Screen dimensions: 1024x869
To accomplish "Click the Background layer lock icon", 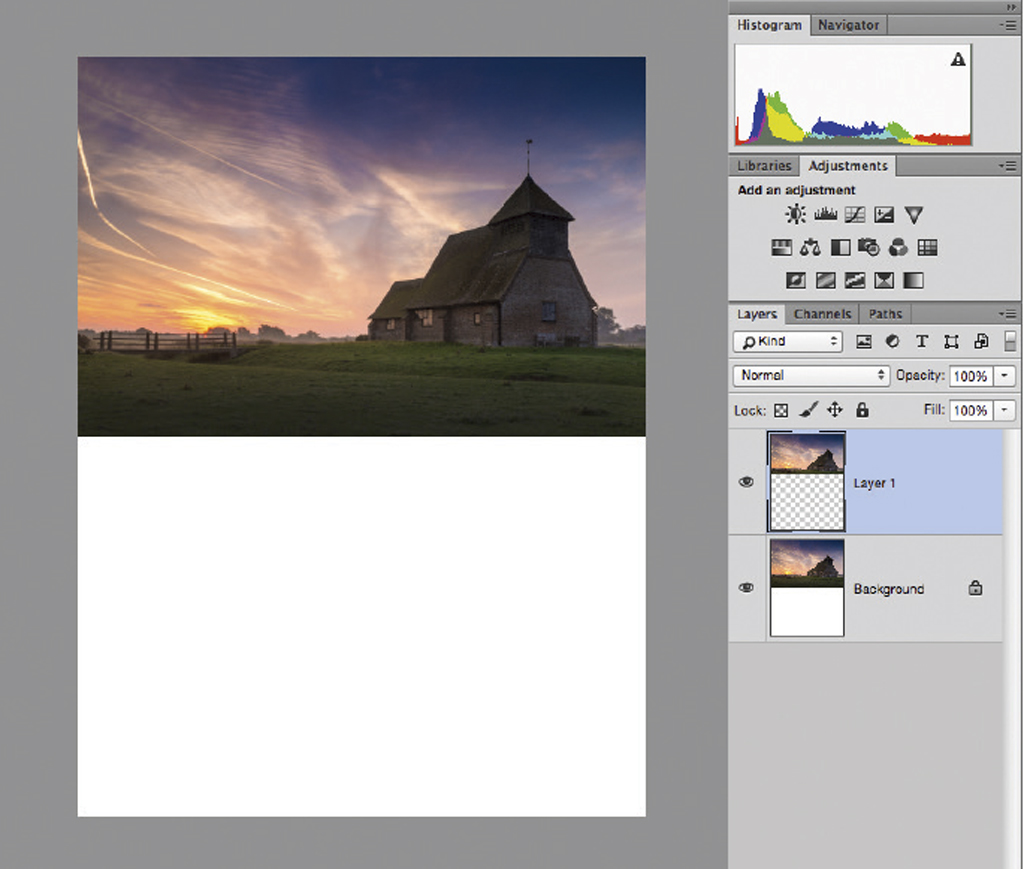I will [975, 588].
